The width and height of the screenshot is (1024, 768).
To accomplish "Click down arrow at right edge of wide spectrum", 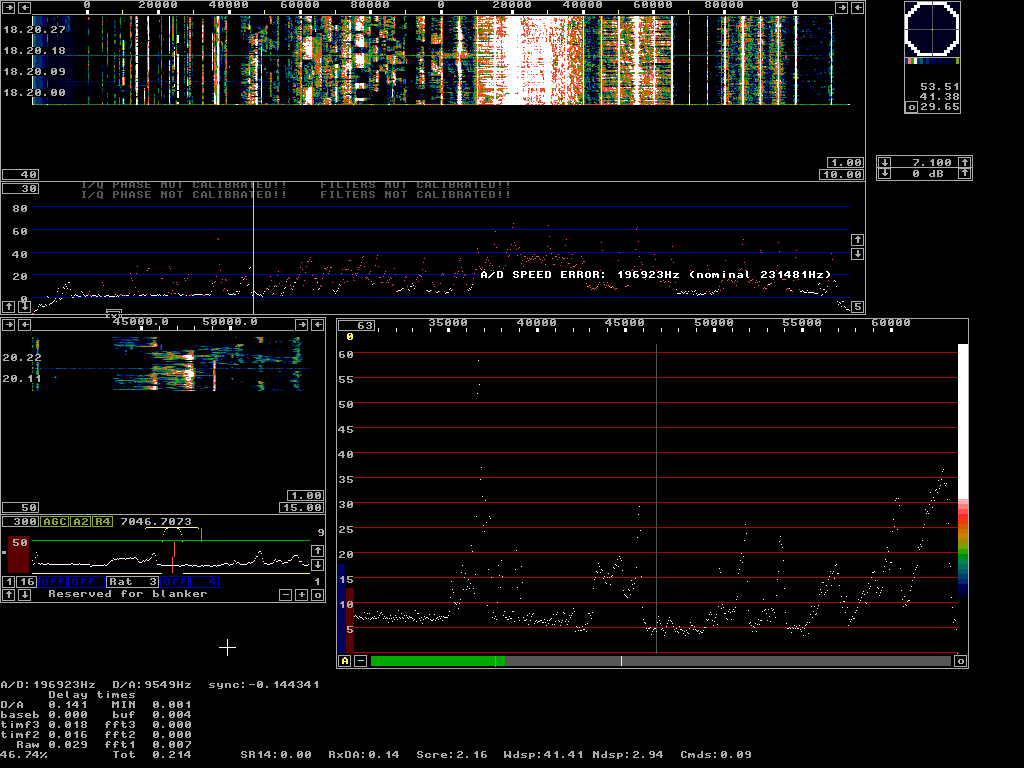I will tap(857, 253).
